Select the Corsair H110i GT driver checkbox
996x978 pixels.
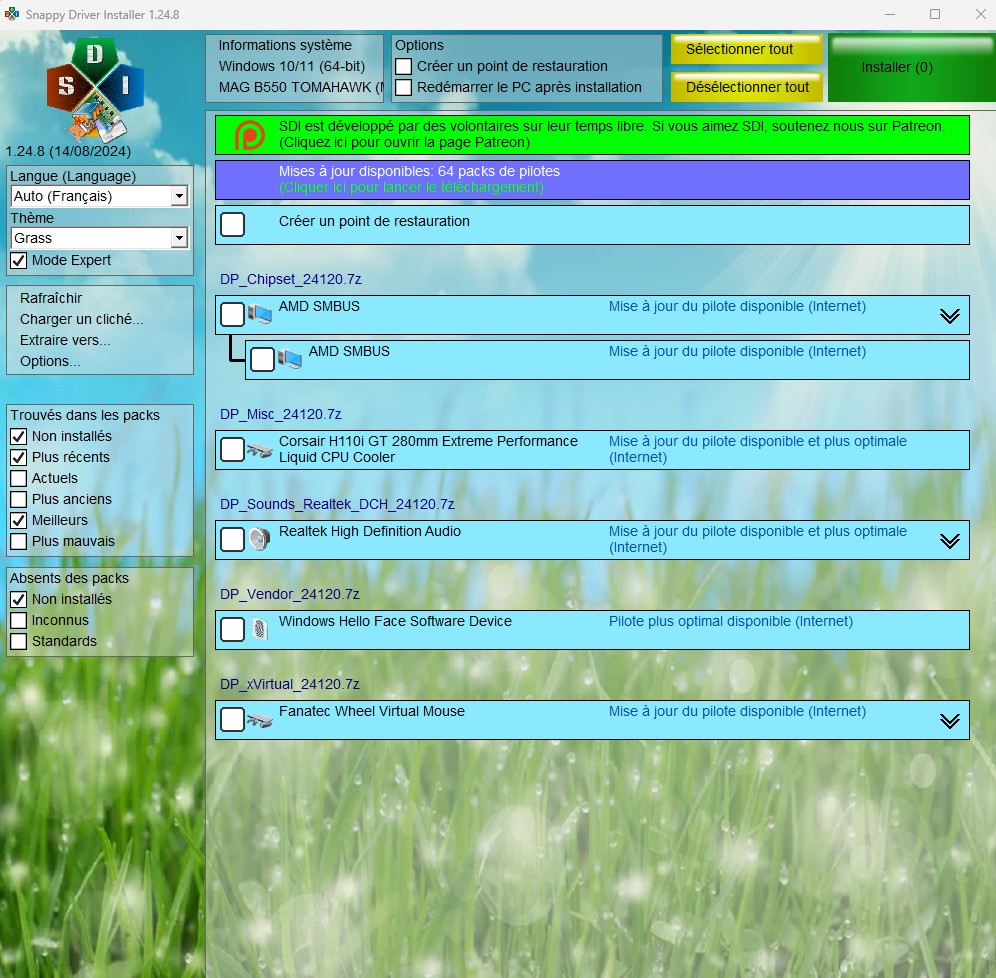(232, 450)
